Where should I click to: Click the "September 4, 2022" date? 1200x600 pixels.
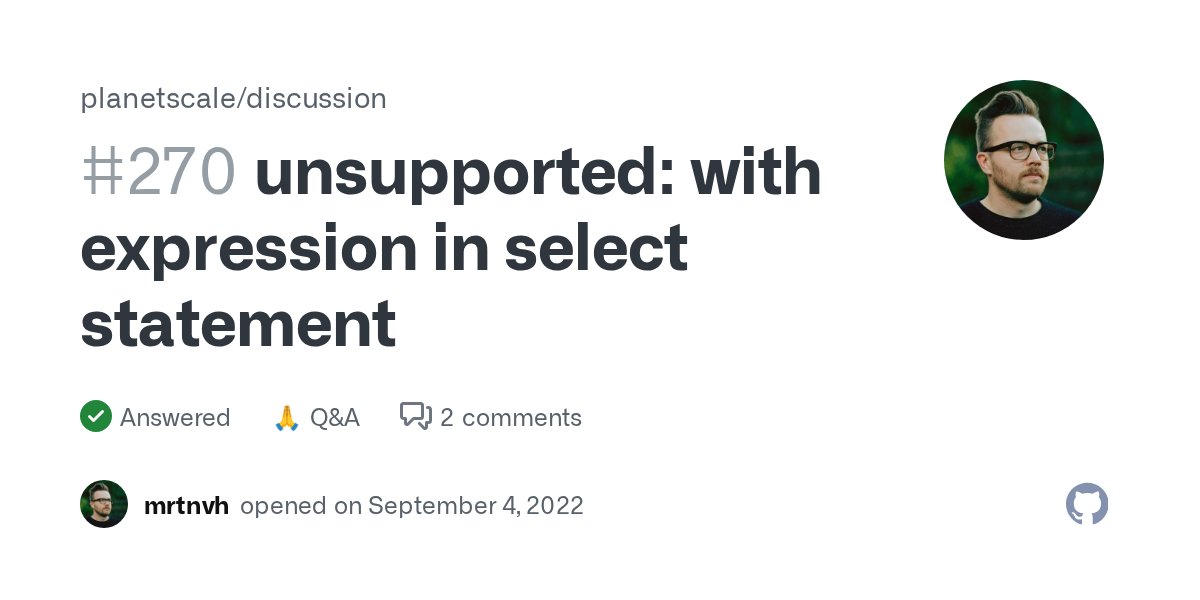(x=475, y=505)
